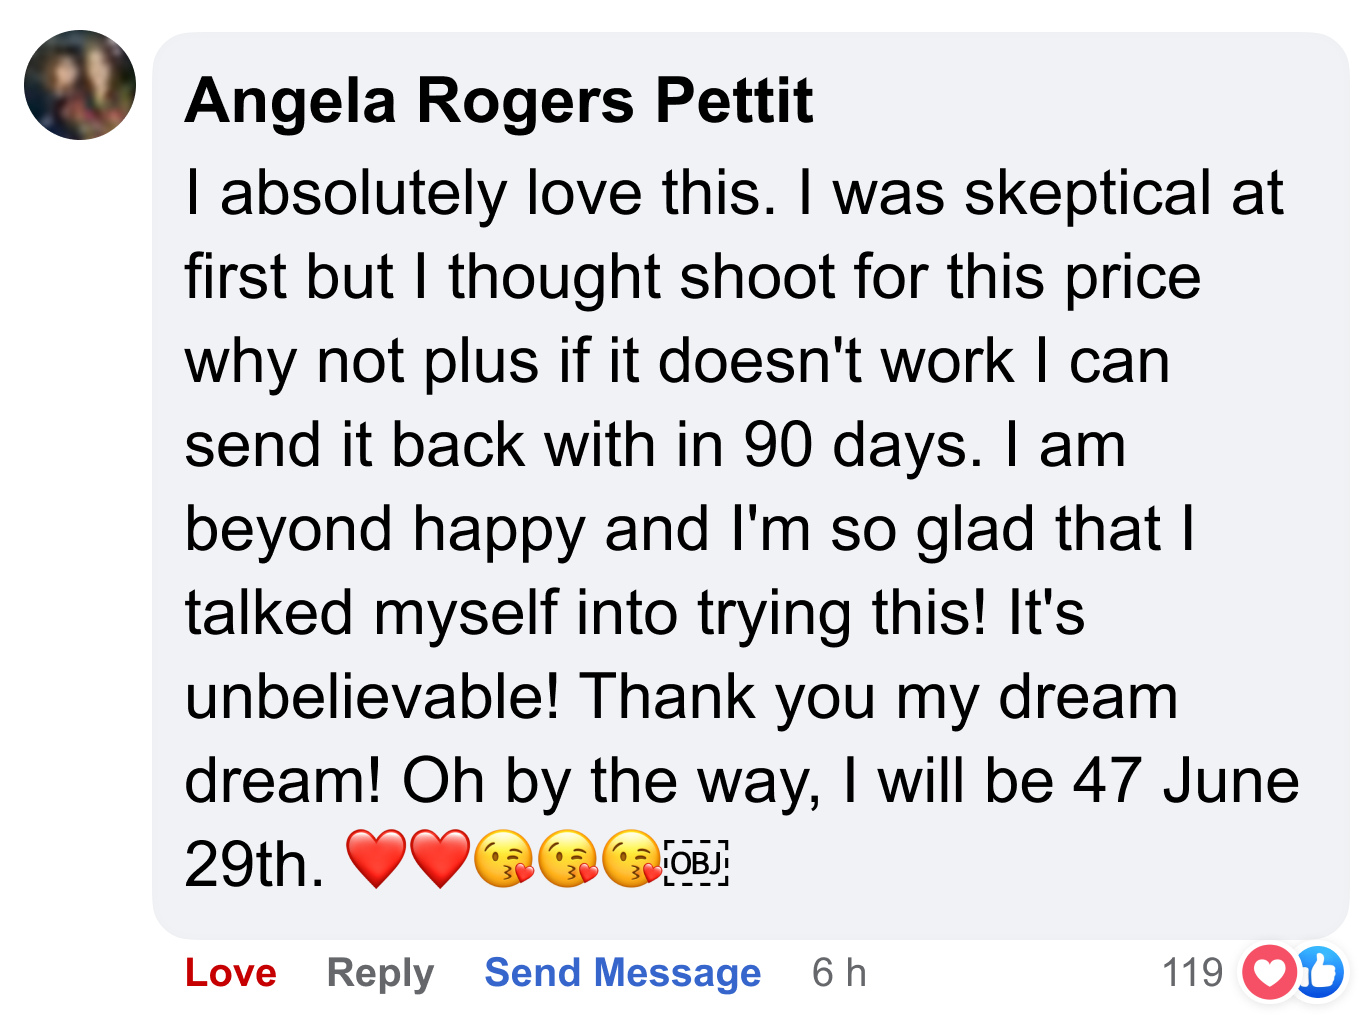This screenshot has width=1368, height=1030.
Task: Click the middle kissing face emoji
Action: point(568,860)
